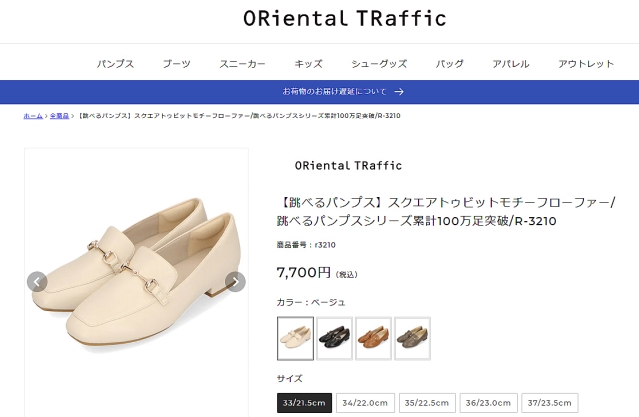
Task: Open the パンプス menu
Action: coord(115,64)
